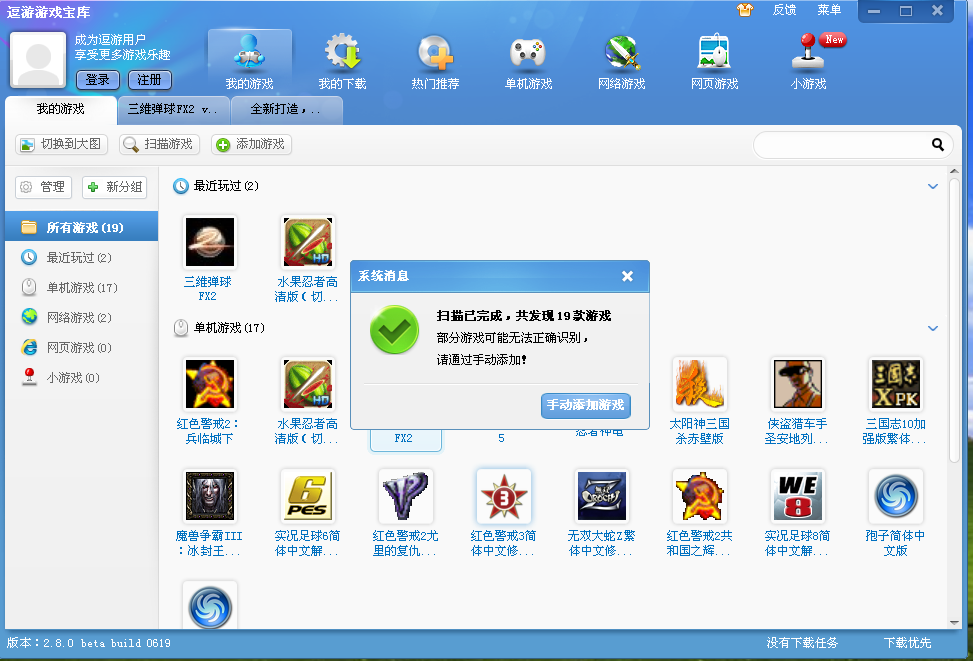Collapse the 最近玩过 group chevron
This screenshot has height=661, width=973.
pyautogui.click(x=932, y=186)
